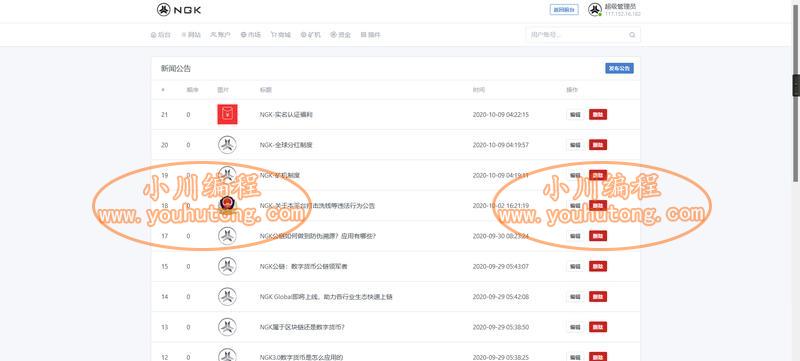Viewport: 800px width, 361px height.
Task: Open the 矿机 navigation menu
Action: coord(311,35)
